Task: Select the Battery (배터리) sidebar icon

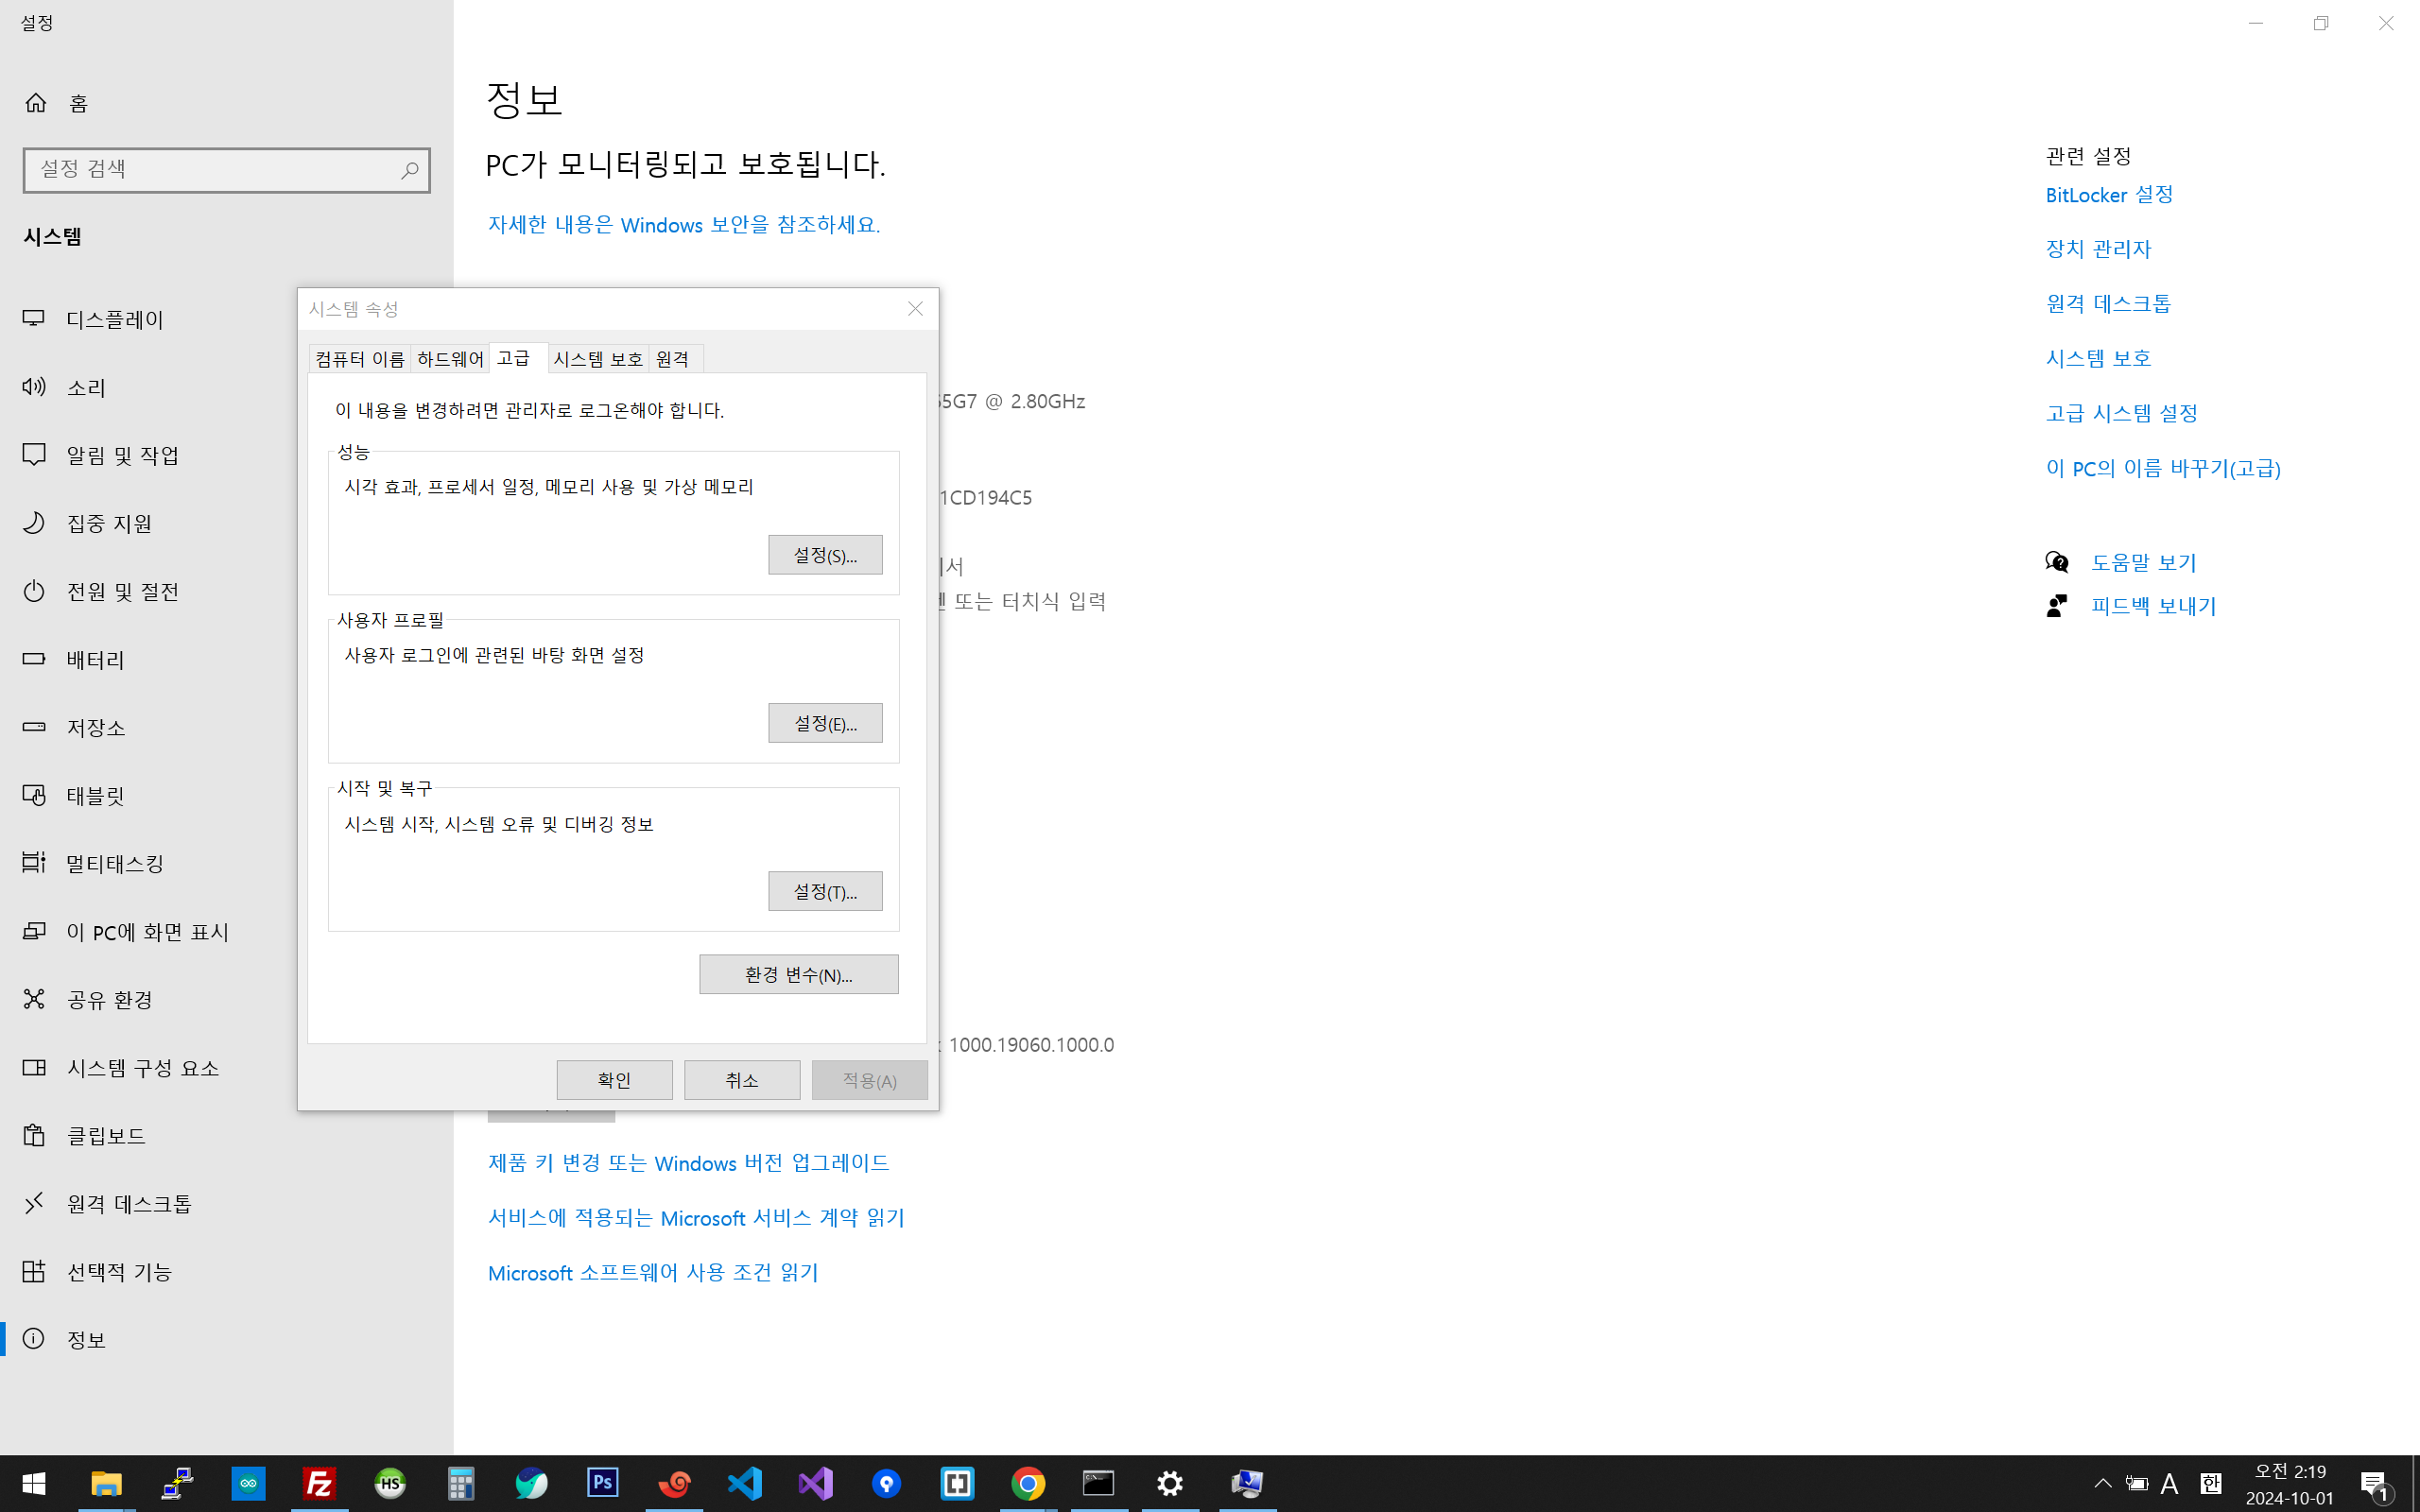Action: (x=34, y=659)
